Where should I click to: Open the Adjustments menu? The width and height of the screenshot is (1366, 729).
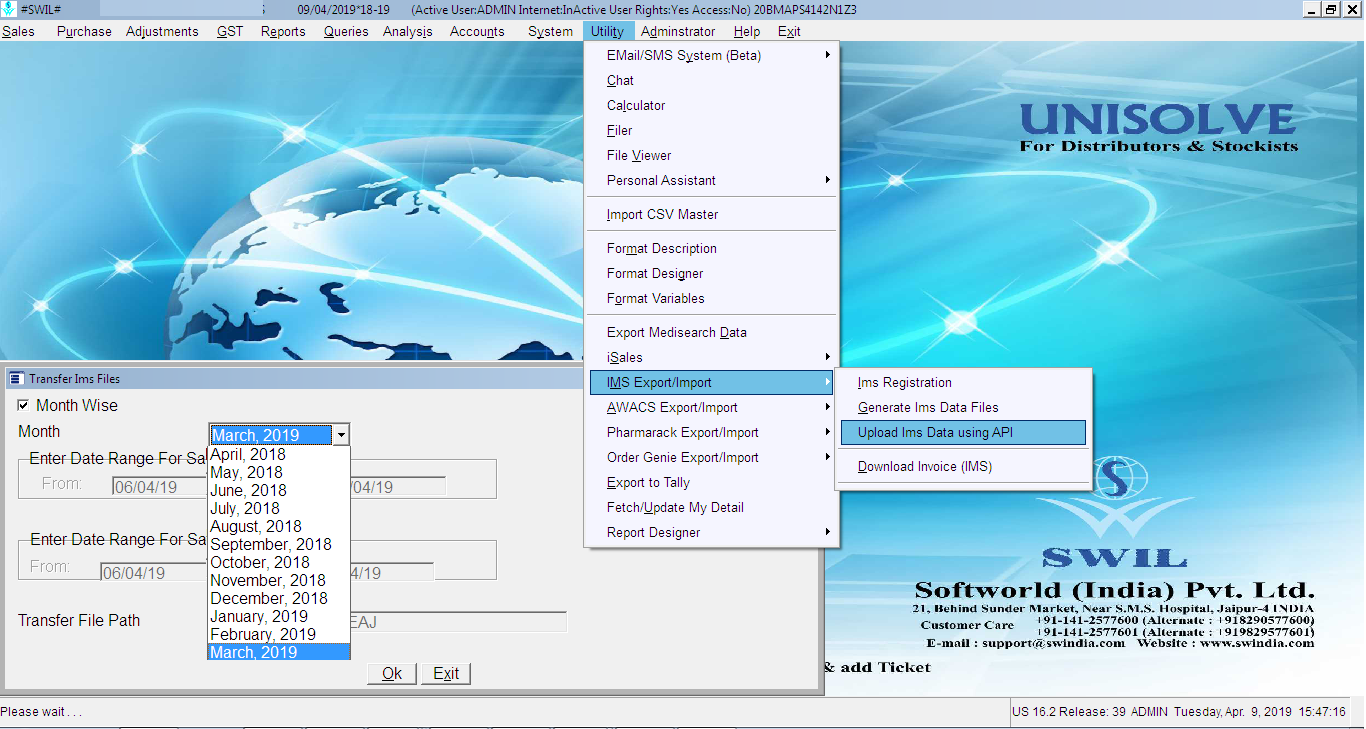162,31
